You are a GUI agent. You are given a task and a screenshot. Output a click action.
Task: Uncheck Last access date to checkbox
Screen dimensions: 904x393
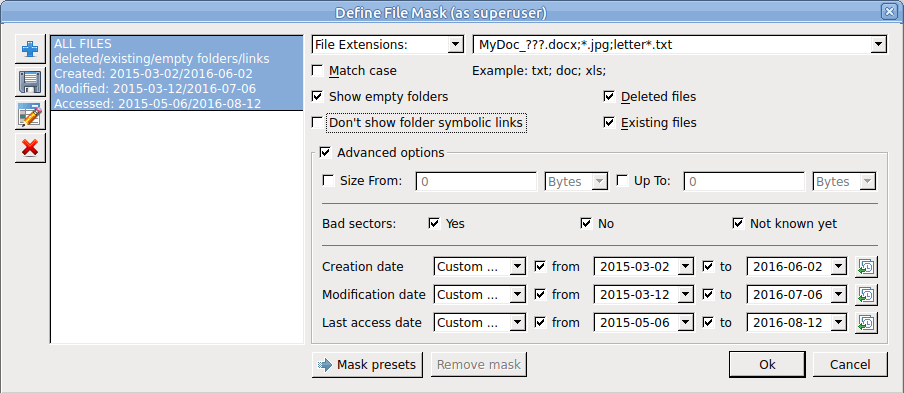click(708, 322)
